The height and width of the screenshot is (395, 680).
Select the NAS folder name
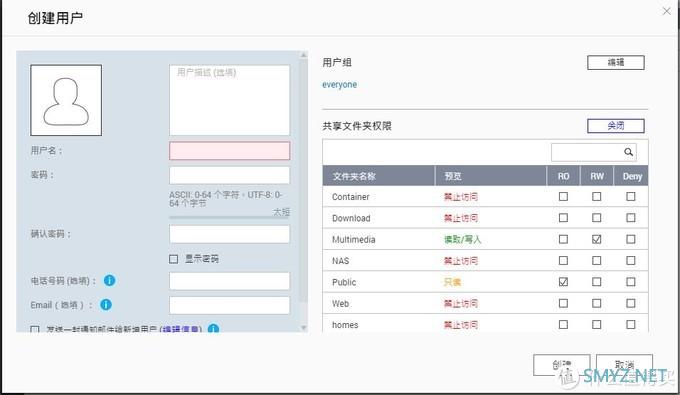coord(340,261)
